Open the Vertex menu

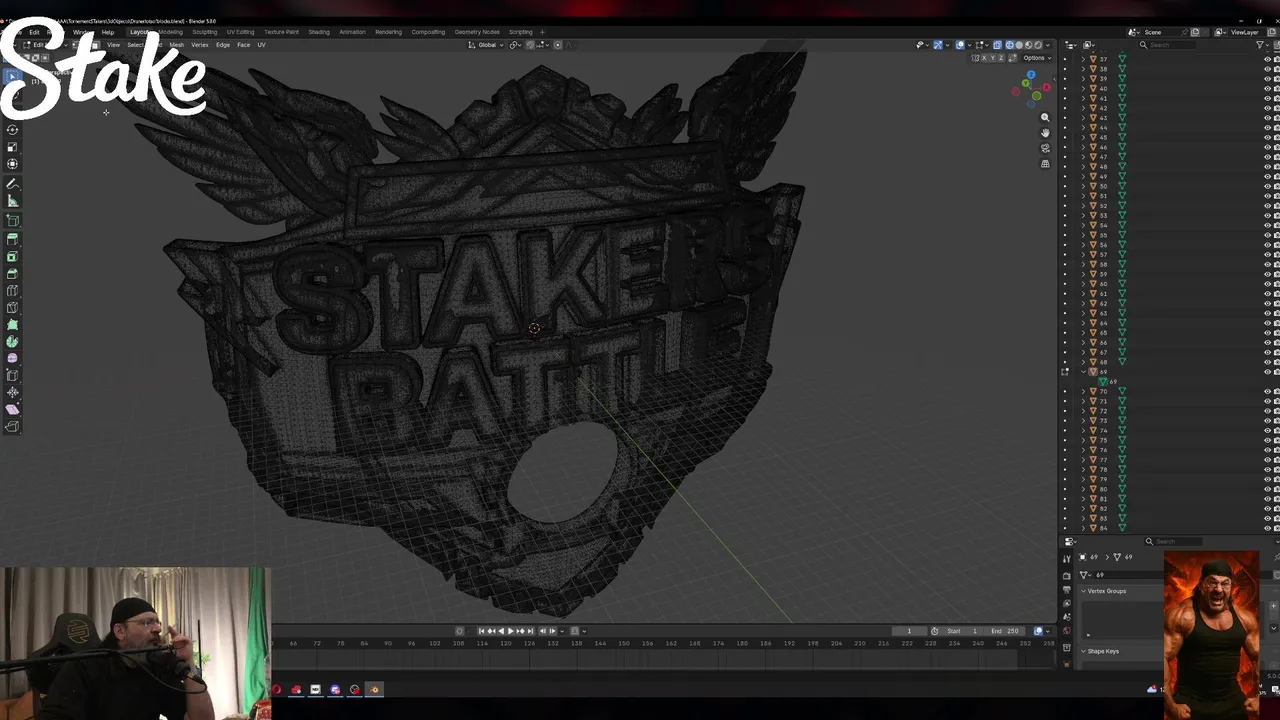[x=200, y=45]
